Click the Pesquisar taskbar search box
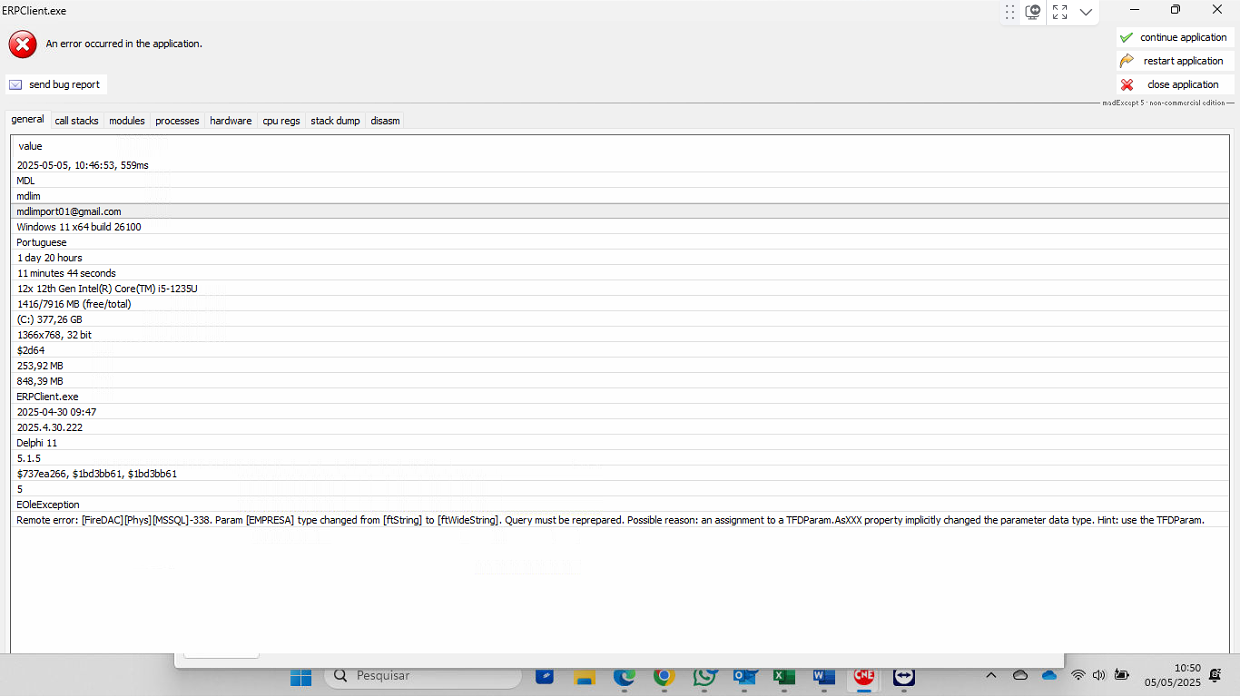This screenshot has height=696, width=1240. (423, 676)
